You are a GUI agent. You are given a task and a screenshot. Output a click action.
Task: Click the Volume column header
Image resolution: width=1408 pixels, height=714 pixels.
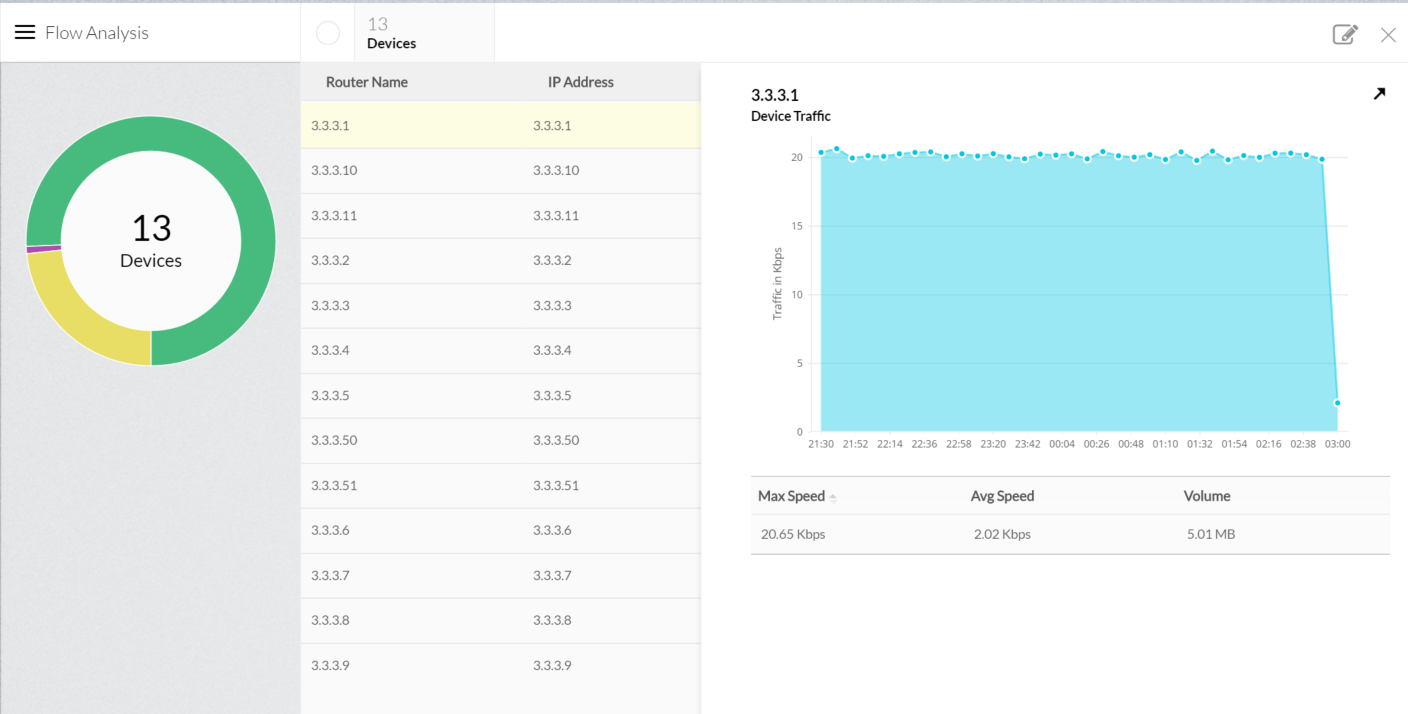coord(1207,496)
